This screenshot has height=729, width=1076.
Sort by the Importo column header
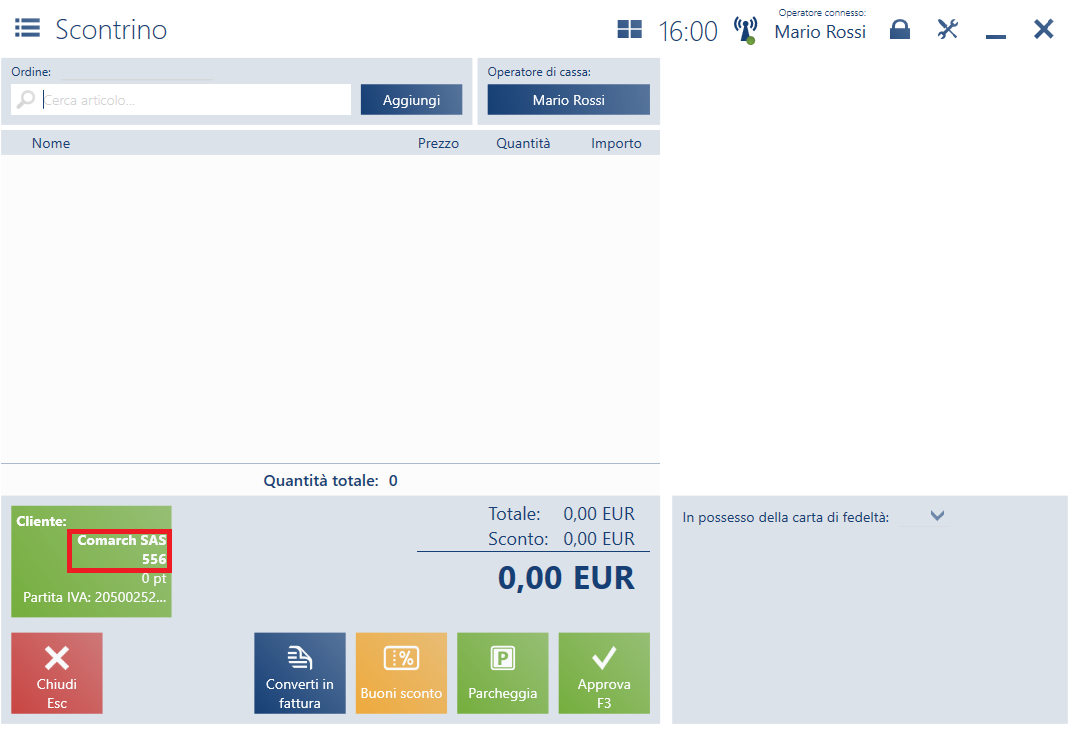(616, 143)
